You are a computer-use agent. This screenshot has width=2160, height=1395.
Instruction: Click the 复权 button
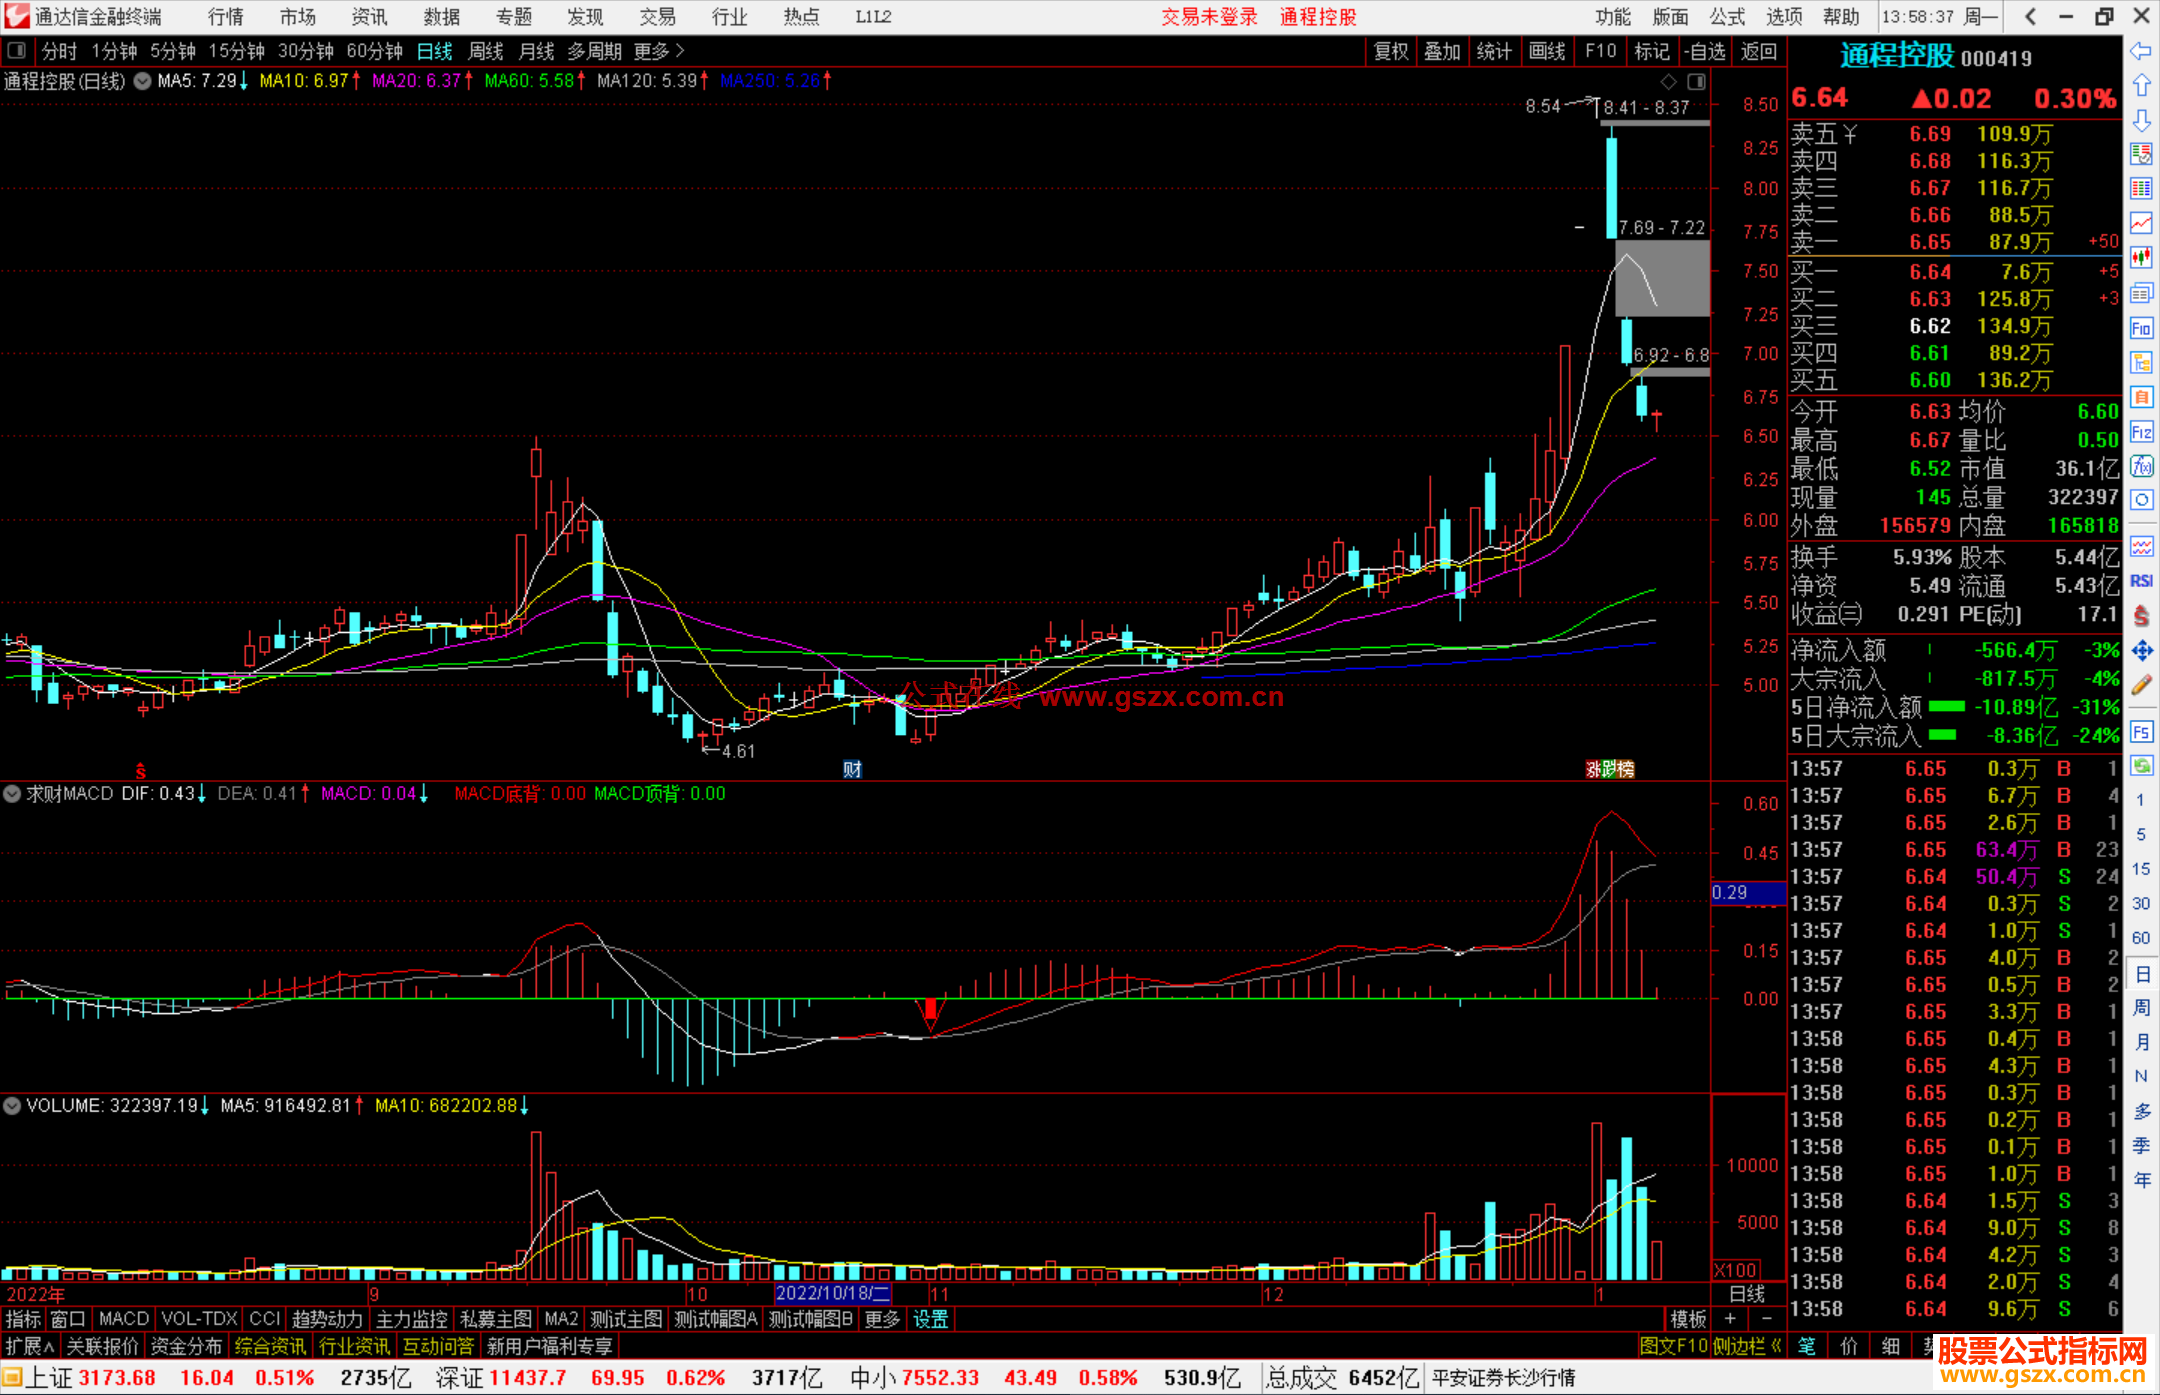(x=1391, y=51)
